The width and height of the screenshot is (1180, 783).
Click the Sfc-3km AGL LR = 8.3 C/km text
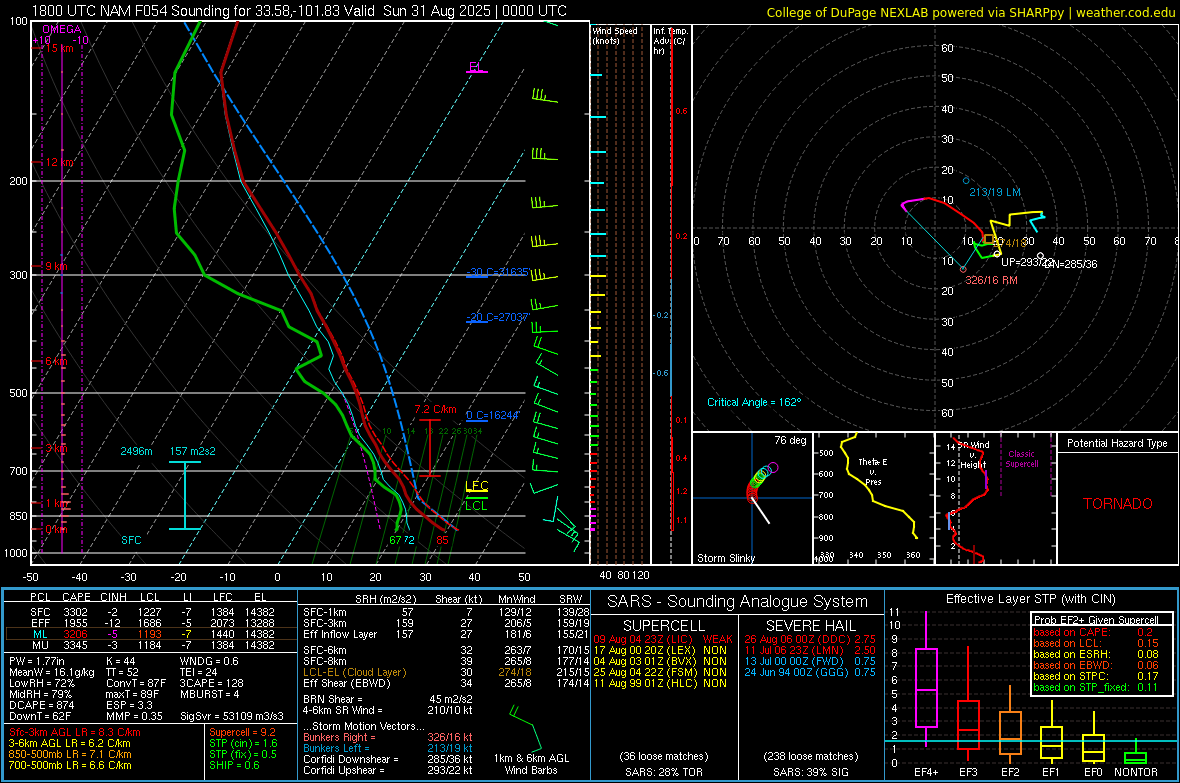[75, 732]
